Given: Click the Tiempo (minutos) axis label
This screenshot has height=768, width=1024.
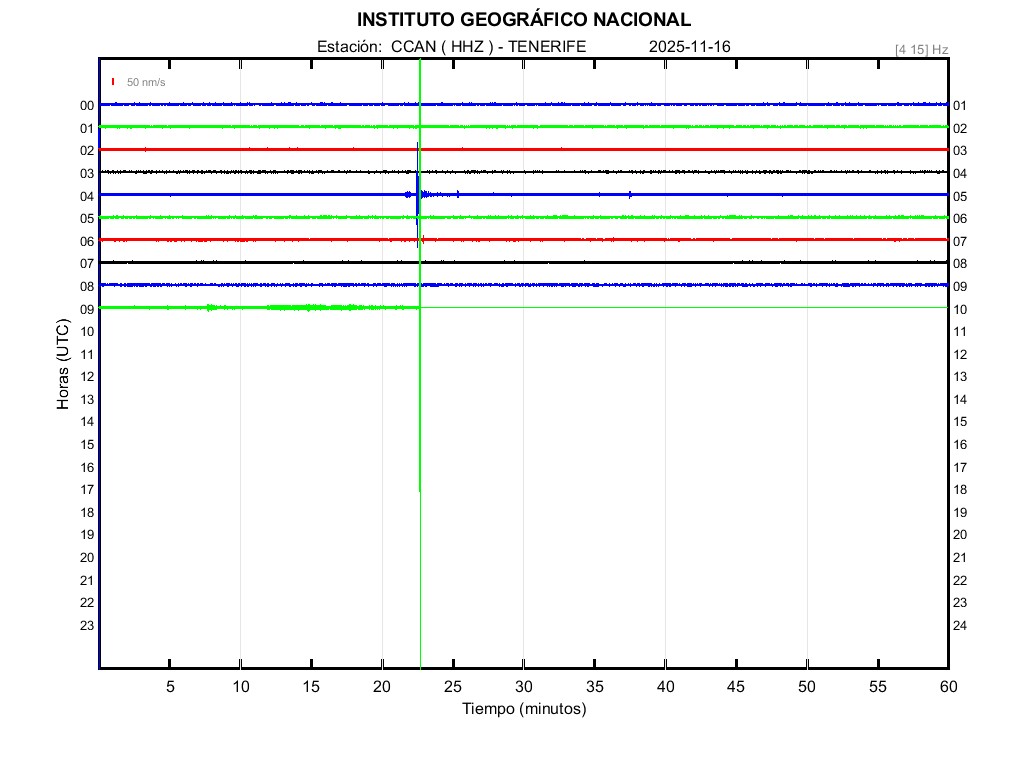Looking at the screenshot, I should 524,709.
